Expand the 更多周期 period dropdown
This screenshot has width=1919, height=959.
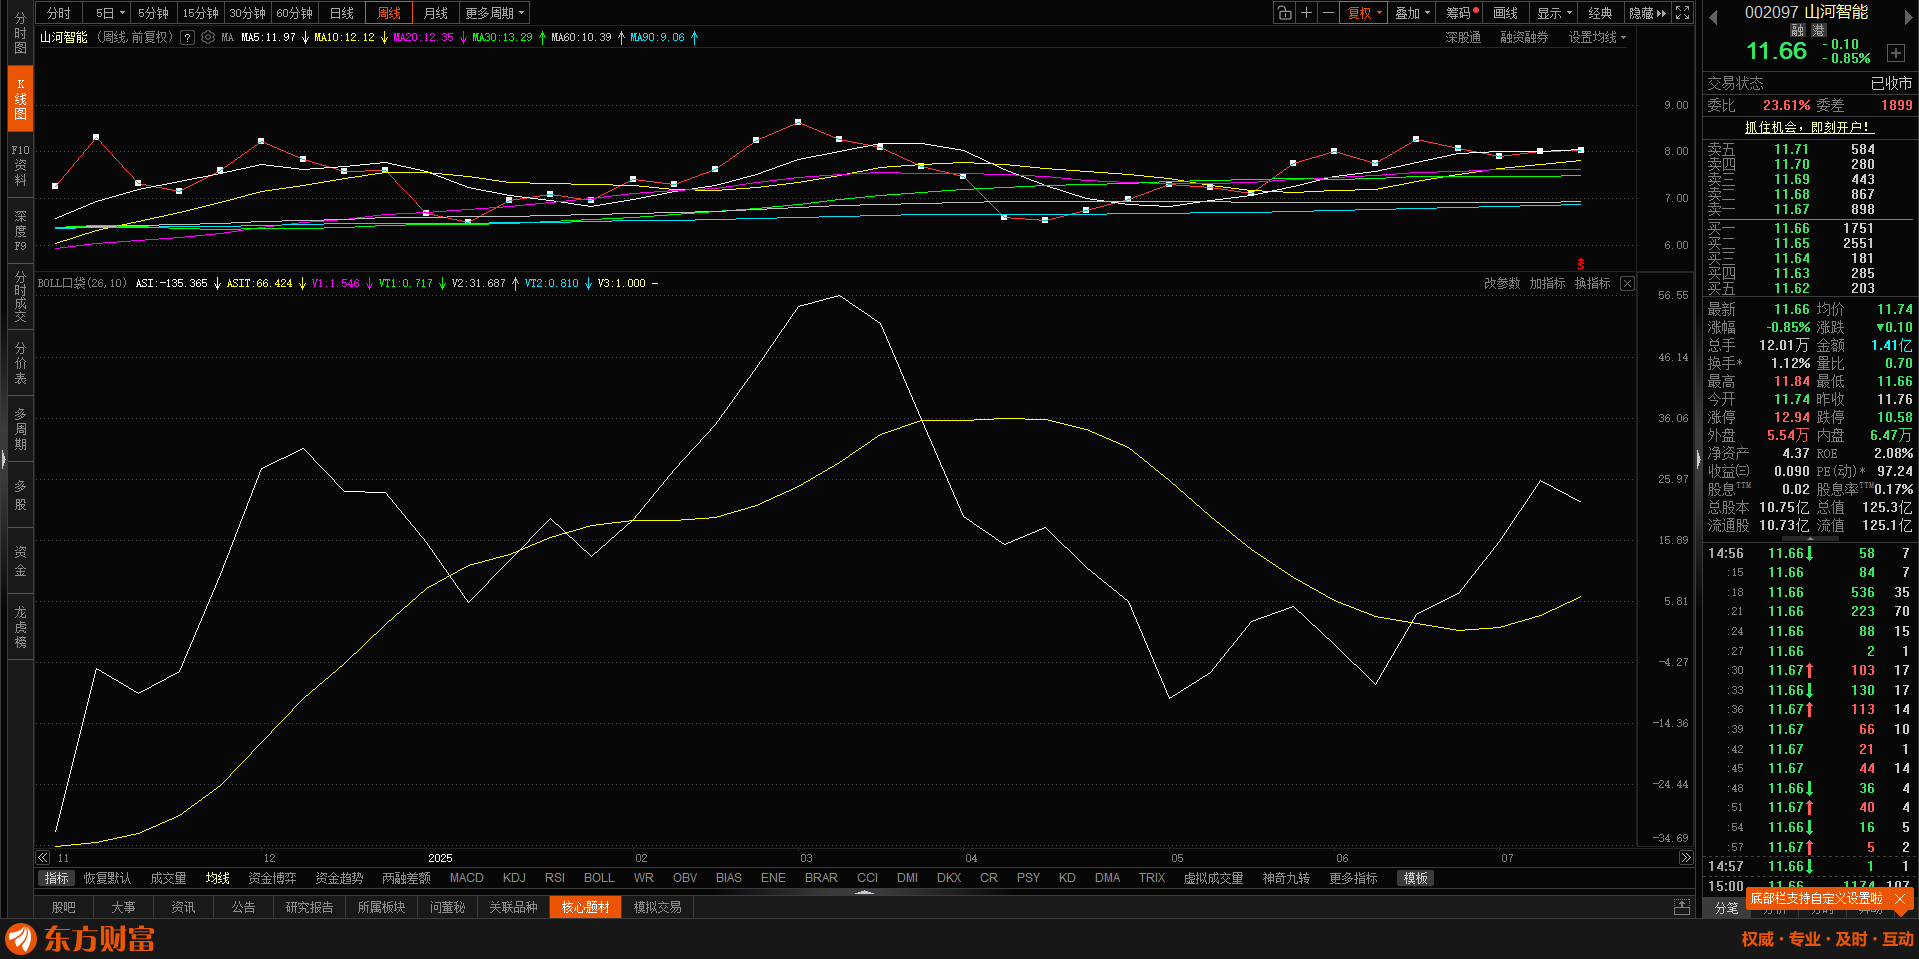(x=494, y=13)
